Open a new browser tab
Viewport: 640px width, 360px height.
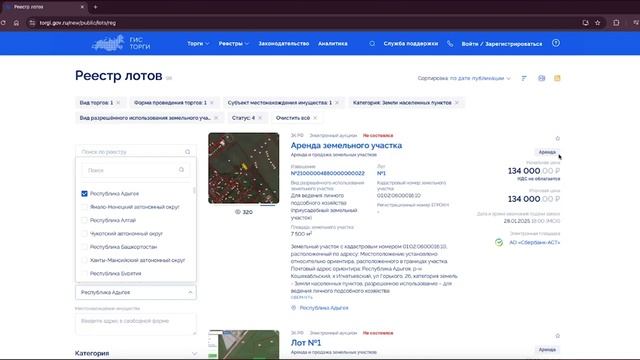coord(96,7)
